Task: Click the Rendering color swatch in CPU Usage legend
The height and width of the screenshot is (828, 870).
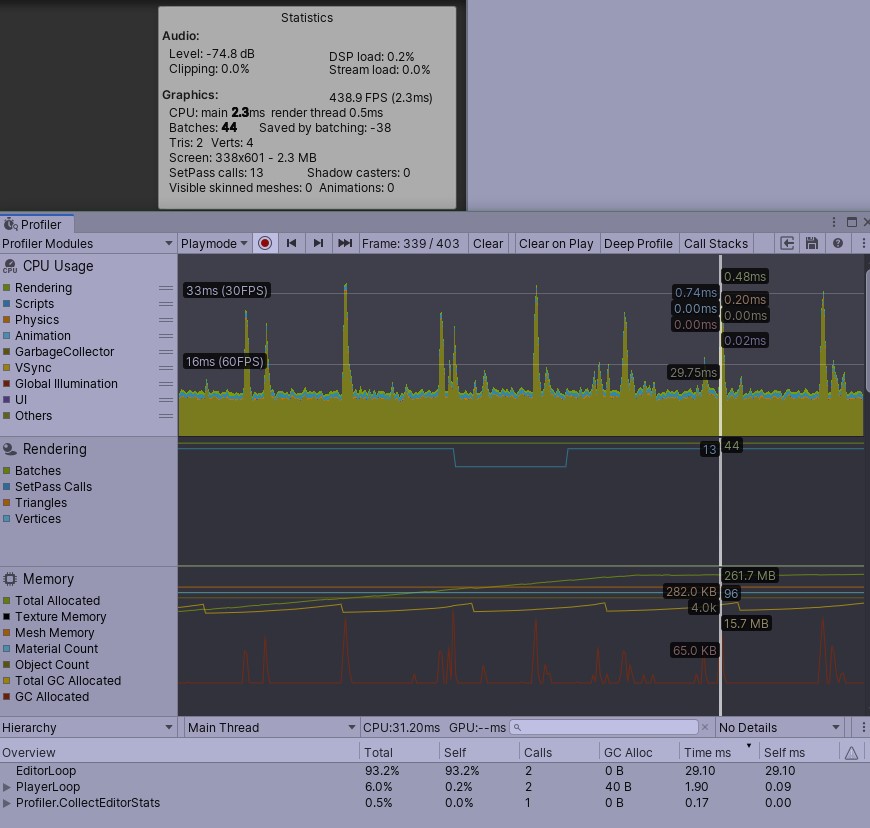Action: tap(8, 287)
